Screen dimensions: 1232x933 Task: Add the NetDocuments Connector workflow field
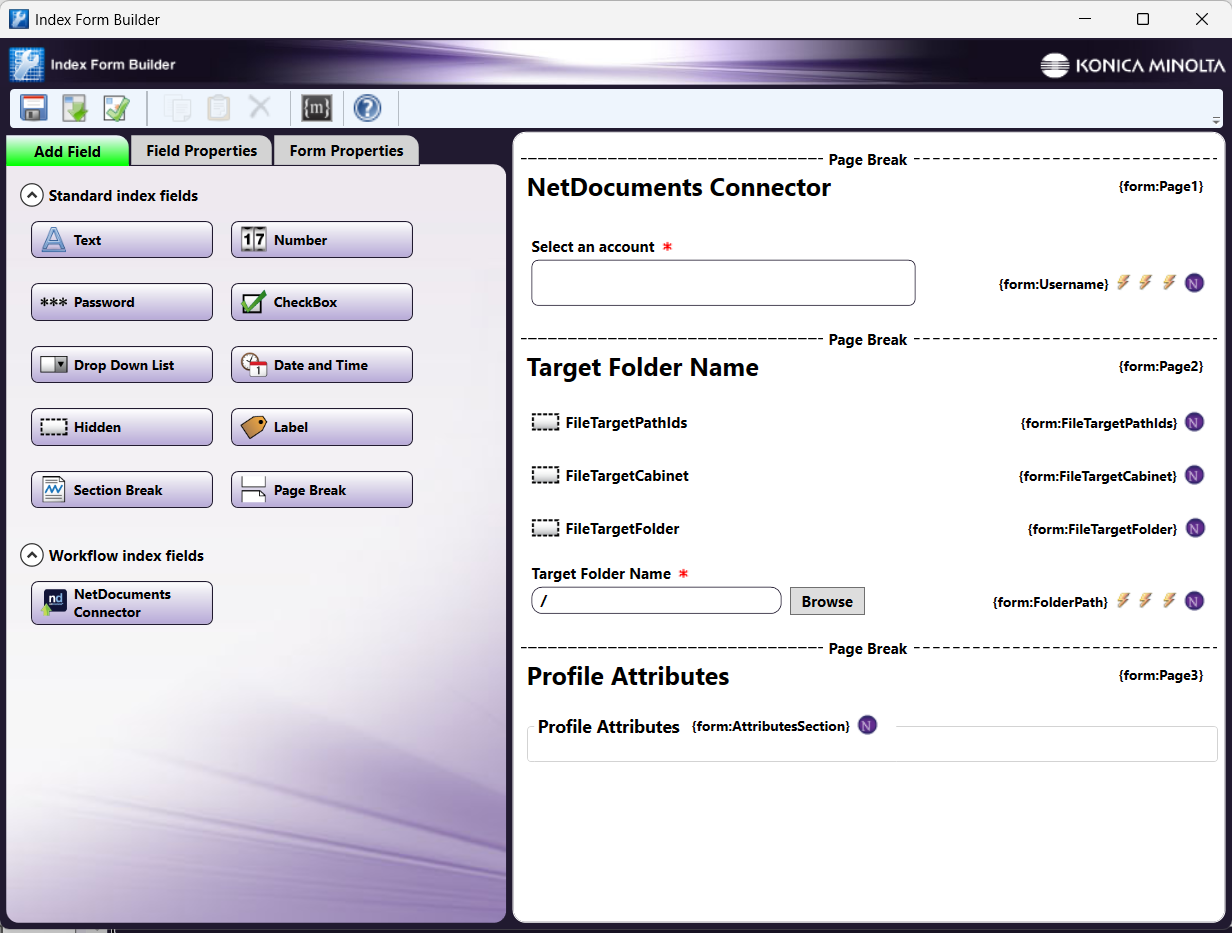(x=122, y=603)
